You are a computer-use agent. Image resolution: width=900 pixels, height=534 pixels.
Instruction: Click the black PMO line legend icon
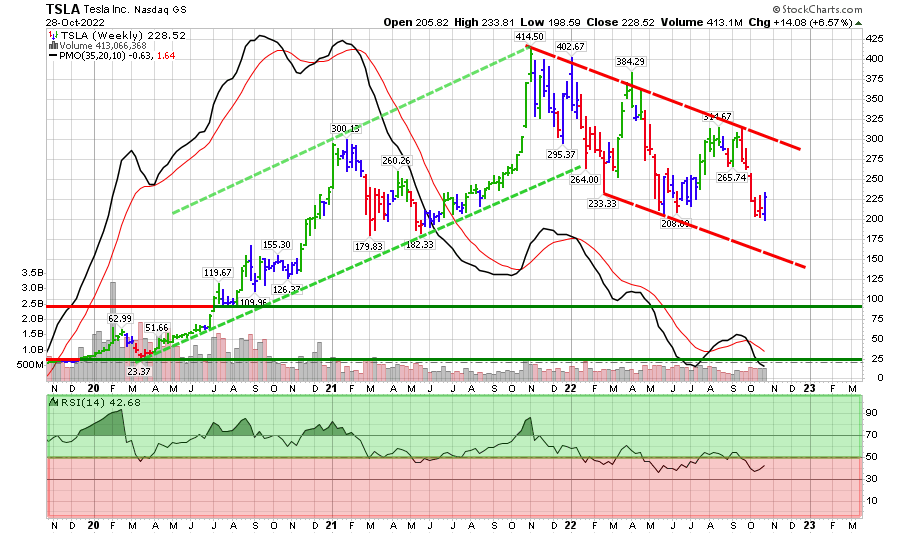pyautogui.click(x=52, y=56)
